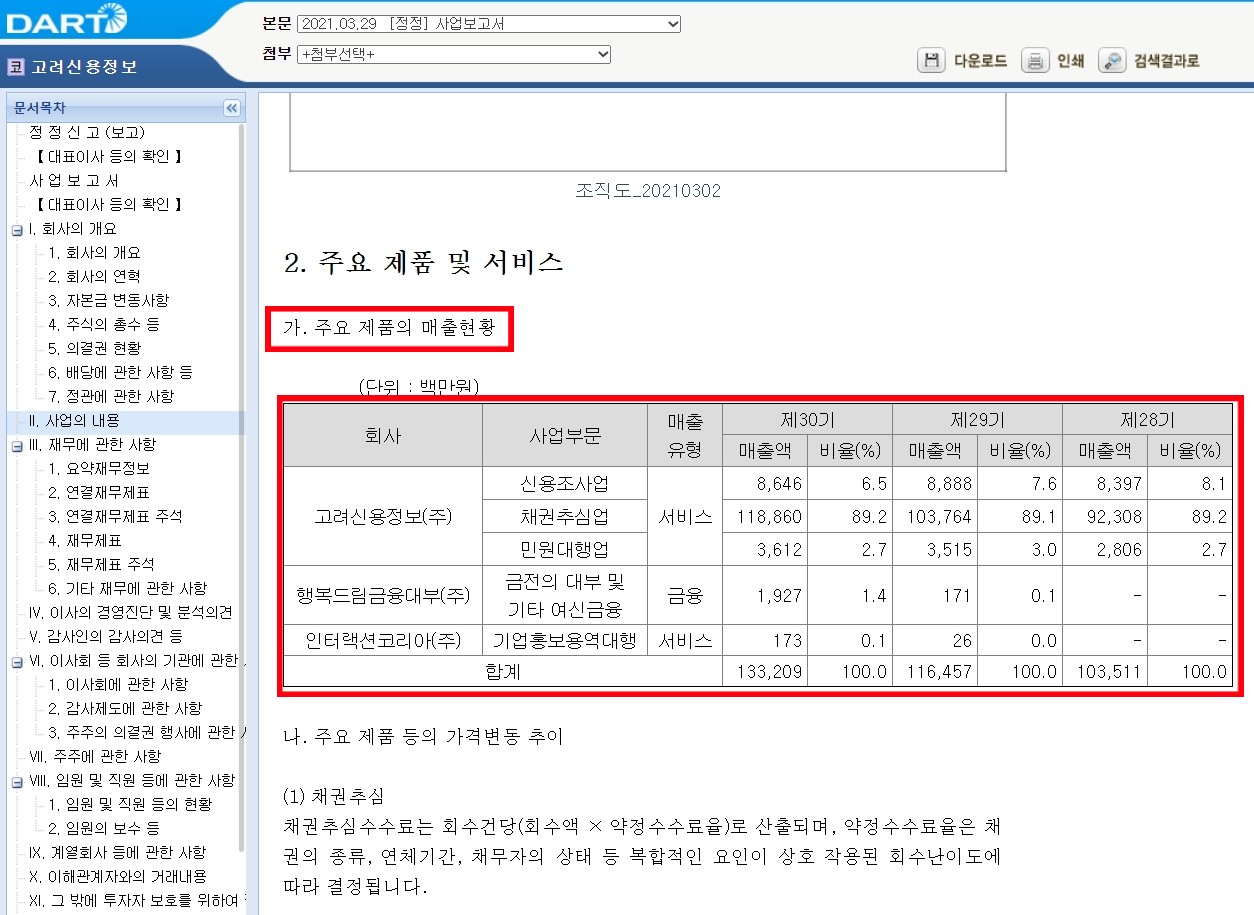
Task: Click the 다운로드 button
Action: (980, 60)
